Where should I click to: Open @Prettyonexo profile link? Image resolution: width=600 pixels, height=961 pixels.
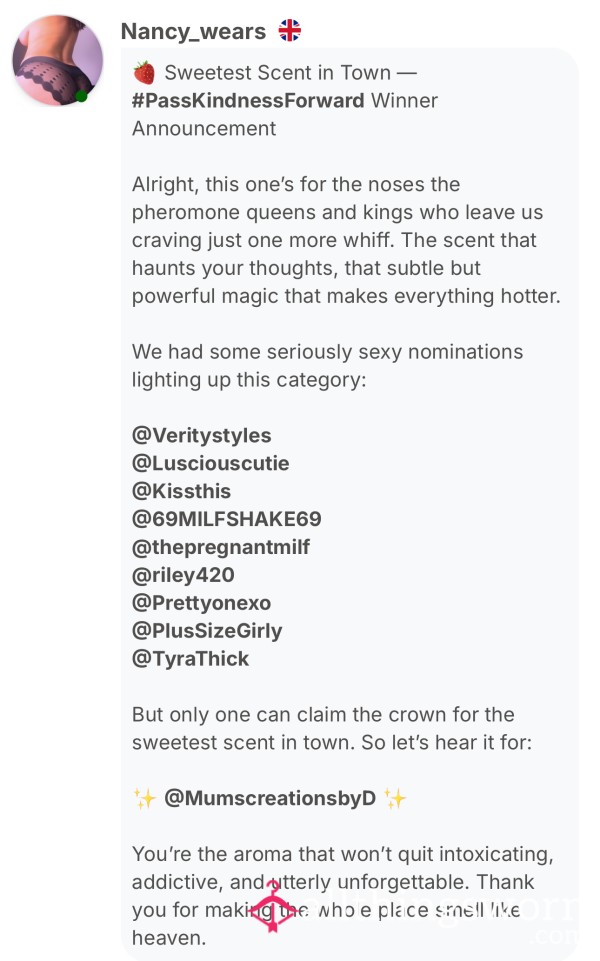pos(201,603)
